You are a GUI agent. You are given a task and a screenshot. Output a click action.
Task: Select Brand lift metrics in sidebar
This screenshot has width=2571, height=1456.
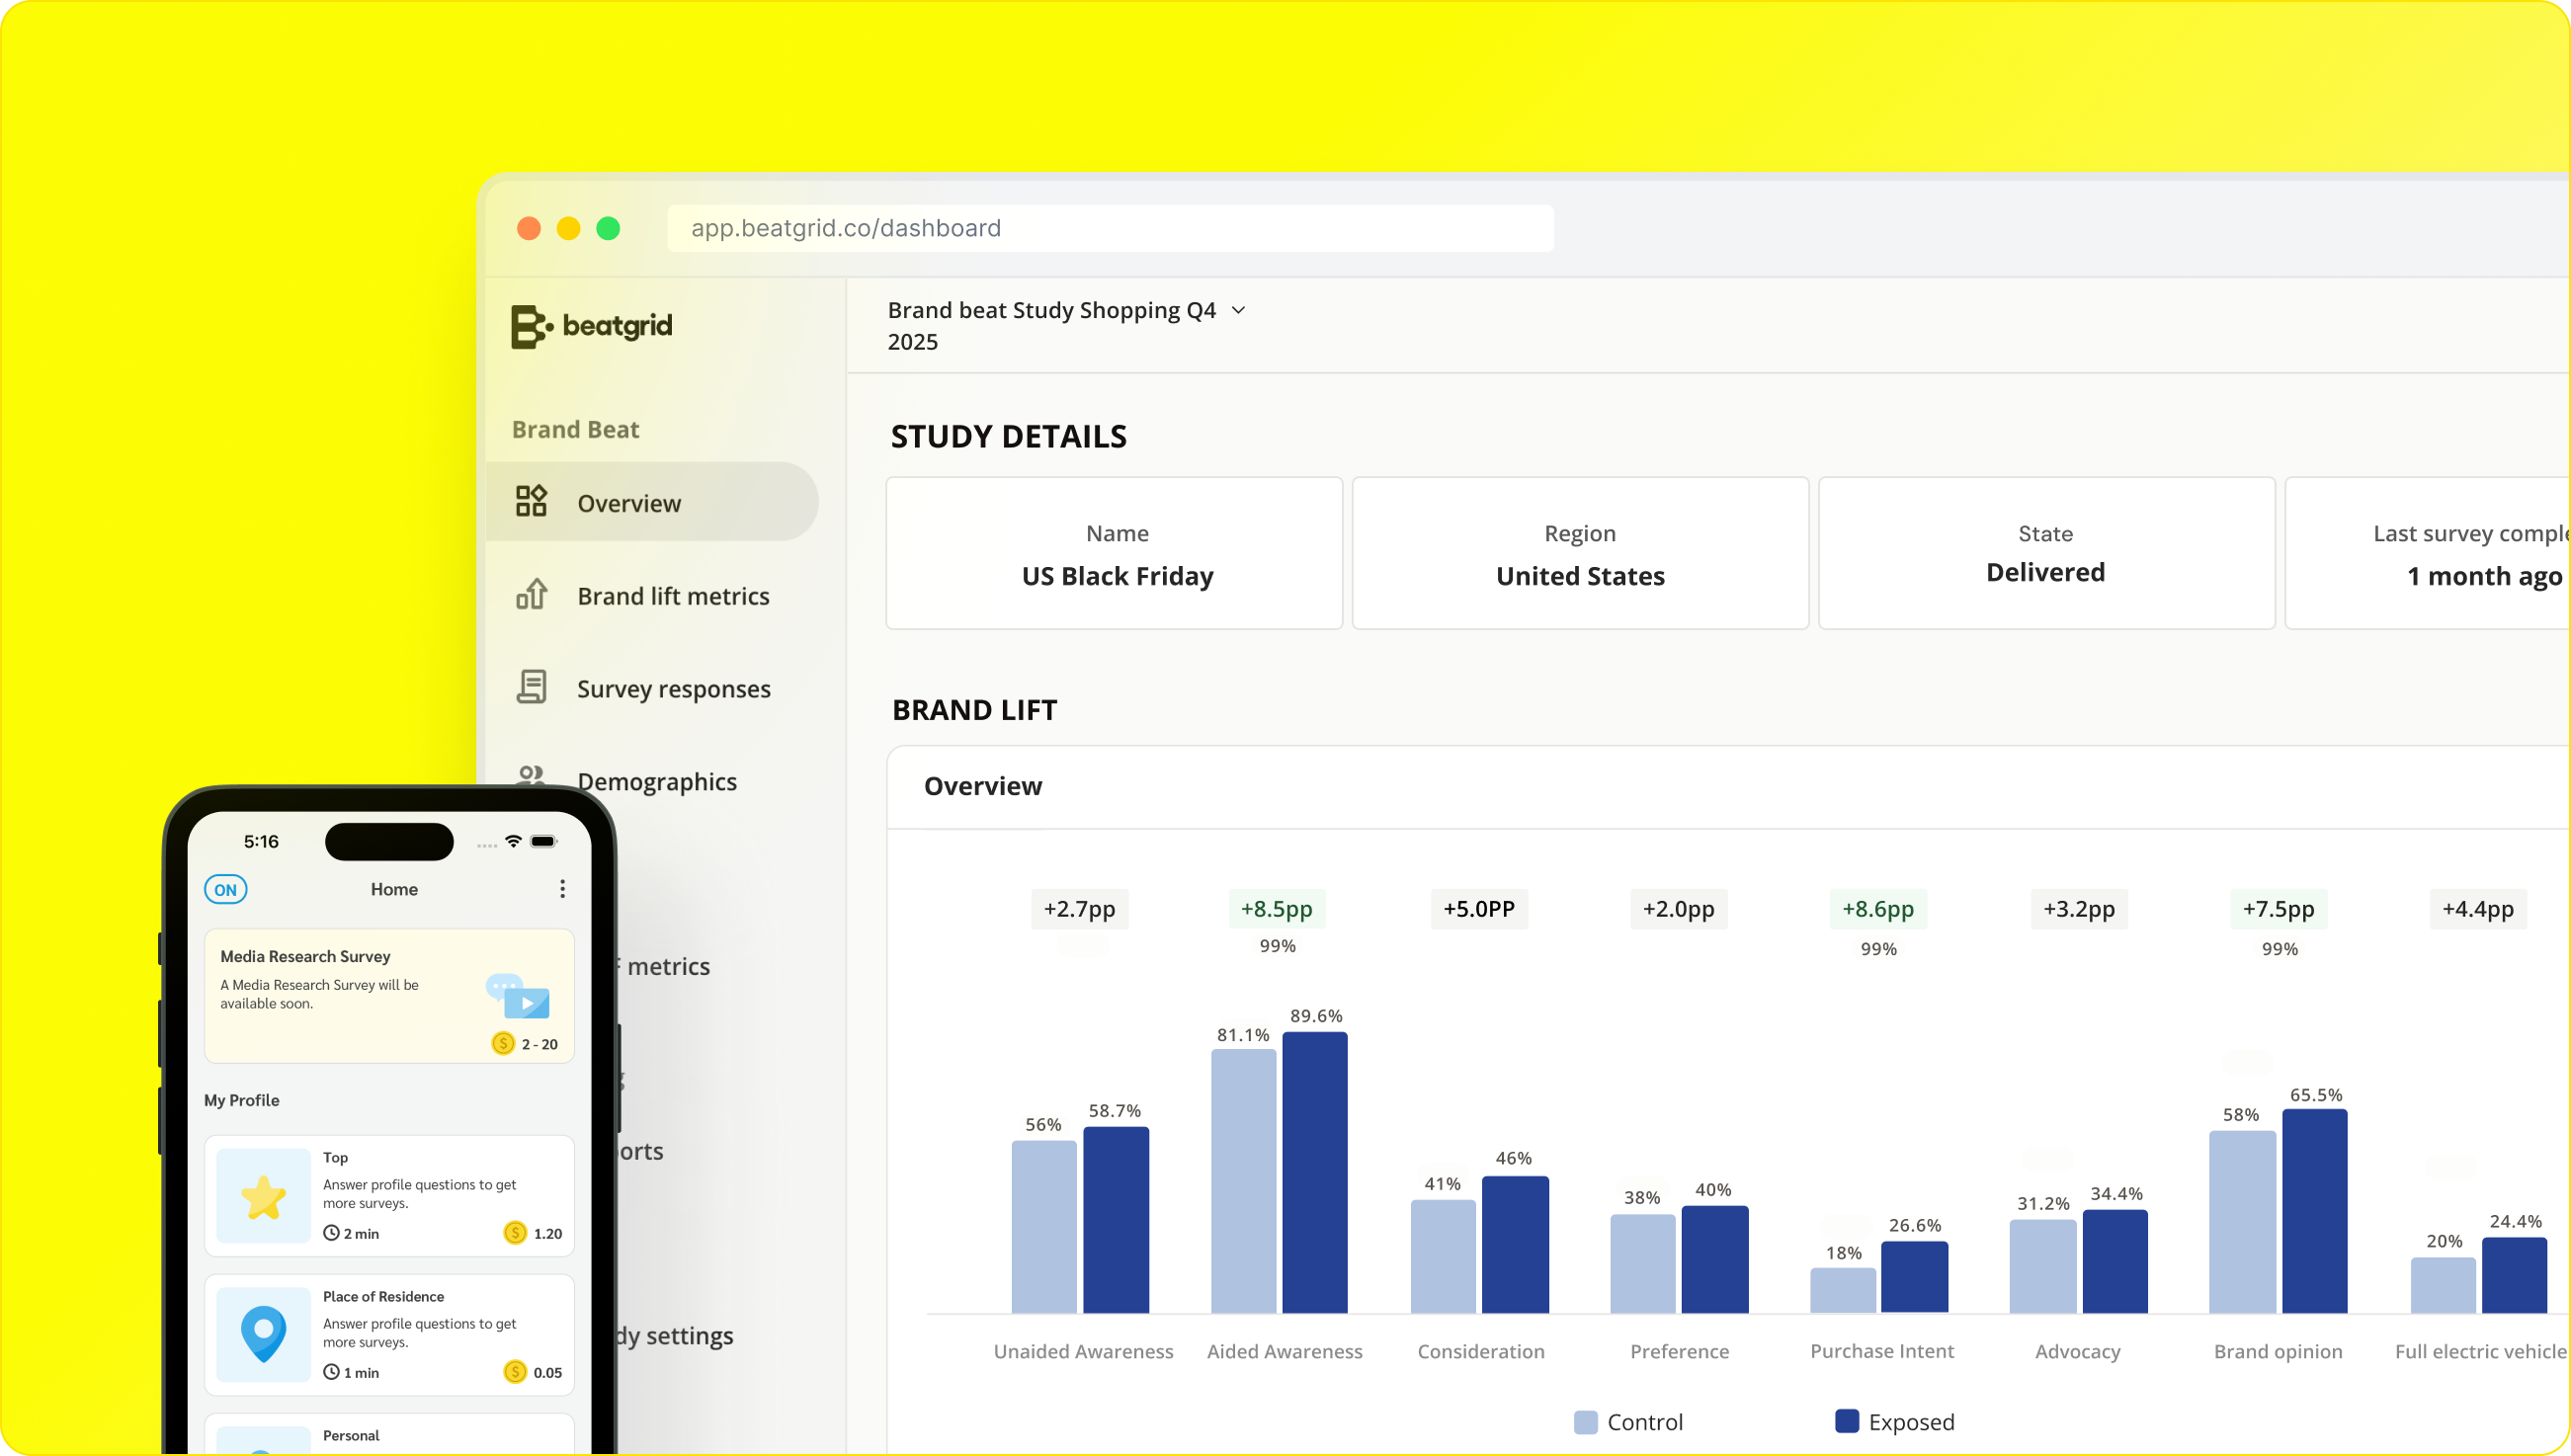click(x=673, y=596)
